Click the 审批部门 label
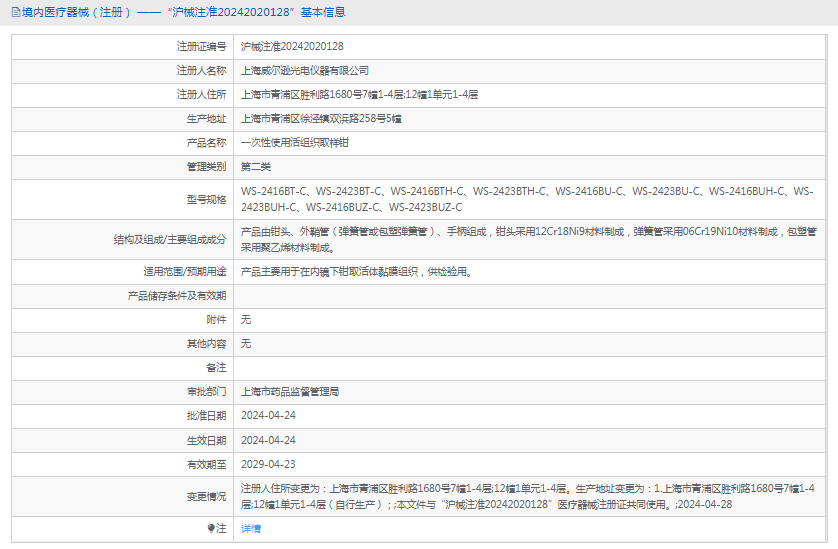Viewport: 838px width, 549px height. [206, 392]
